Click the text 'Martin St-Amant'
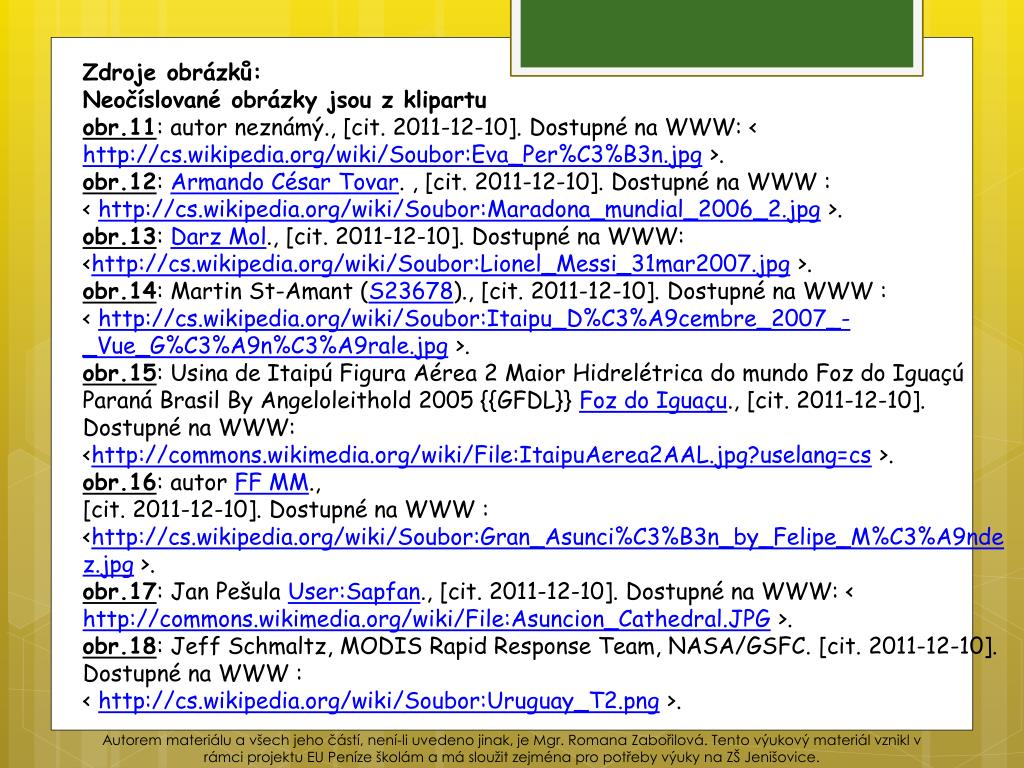The image size is (1024, 768). tap(261, 291)
